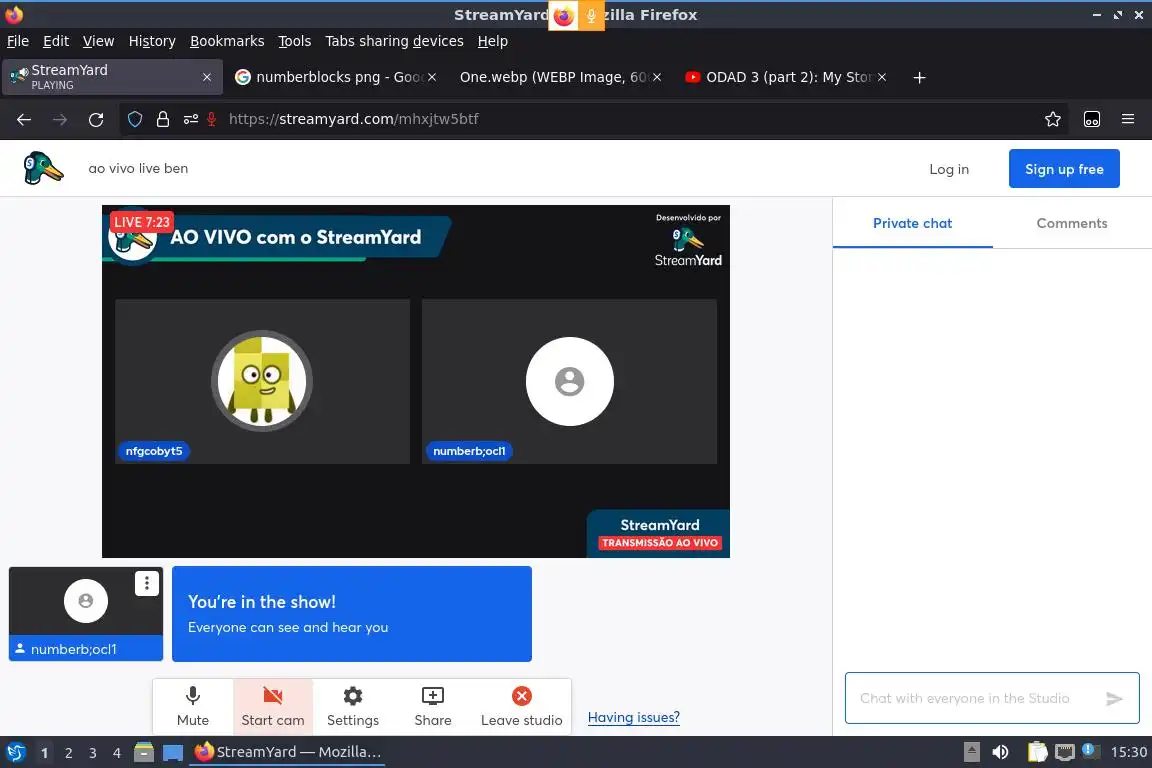Image resolution: width=1152 pixels, height=768 pixels.
Task: Click the LIVE 7:23 indicator badge
Action: click(x=142, y=222)
